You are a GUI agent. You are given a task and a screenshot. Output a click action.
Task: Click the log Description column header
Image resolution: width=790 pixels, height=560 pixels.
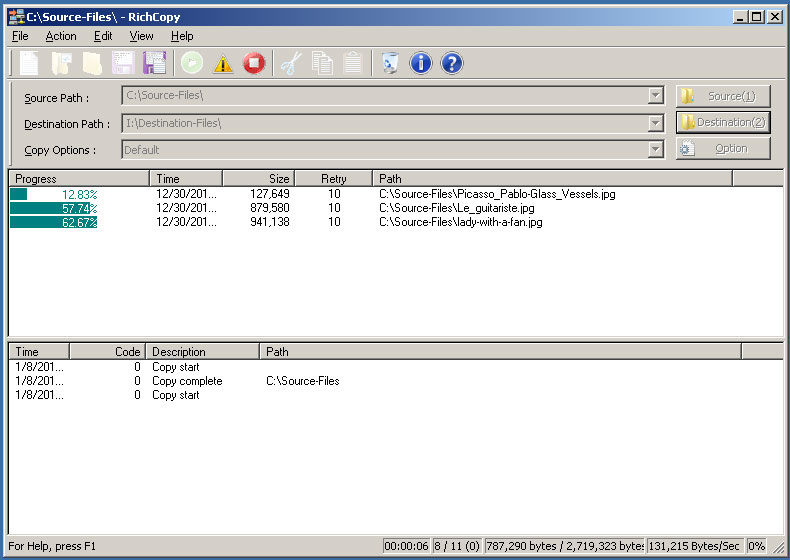click(203, 351)
